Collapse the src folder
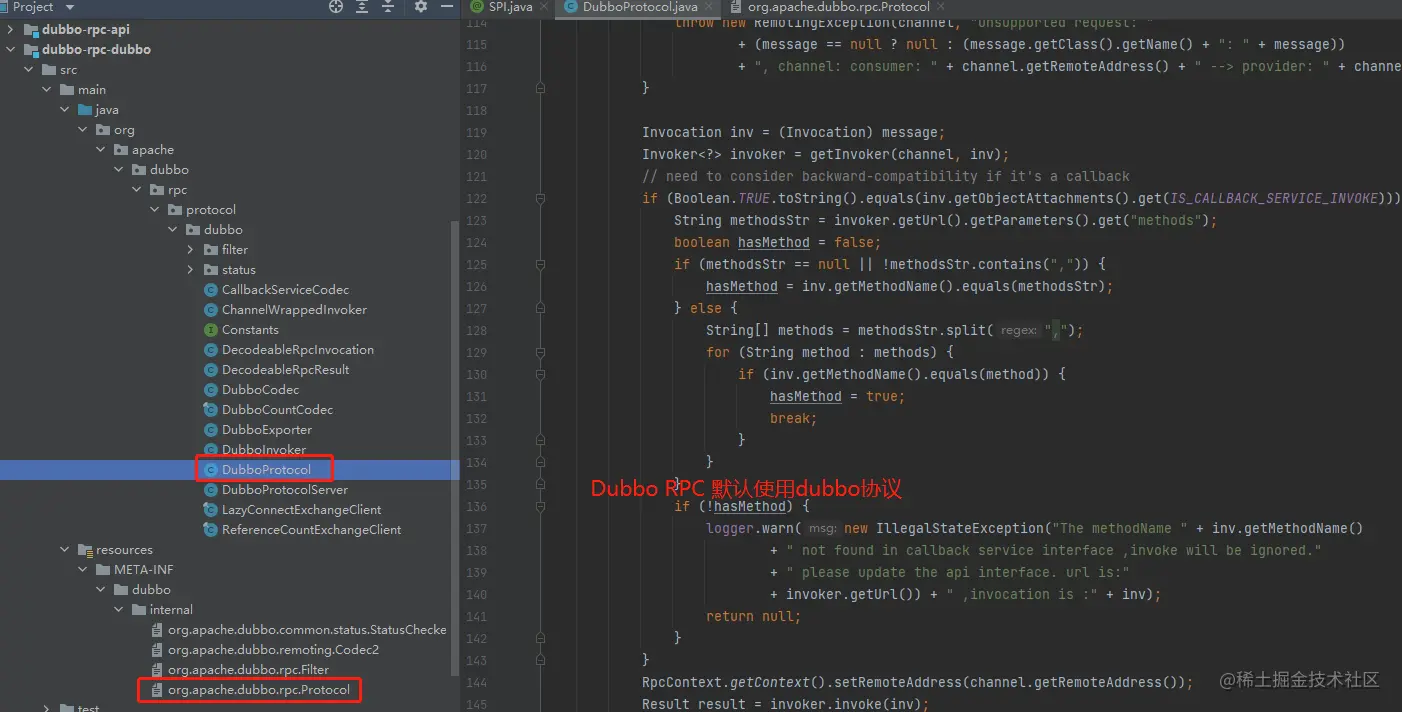 29,70
